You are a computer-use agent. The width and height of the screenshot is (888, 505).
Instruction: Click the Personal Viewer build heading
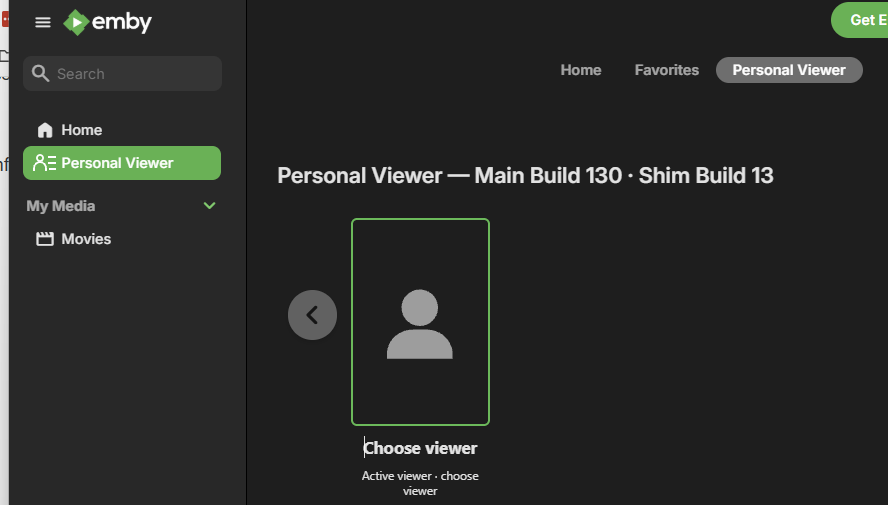tap(525, 176)
